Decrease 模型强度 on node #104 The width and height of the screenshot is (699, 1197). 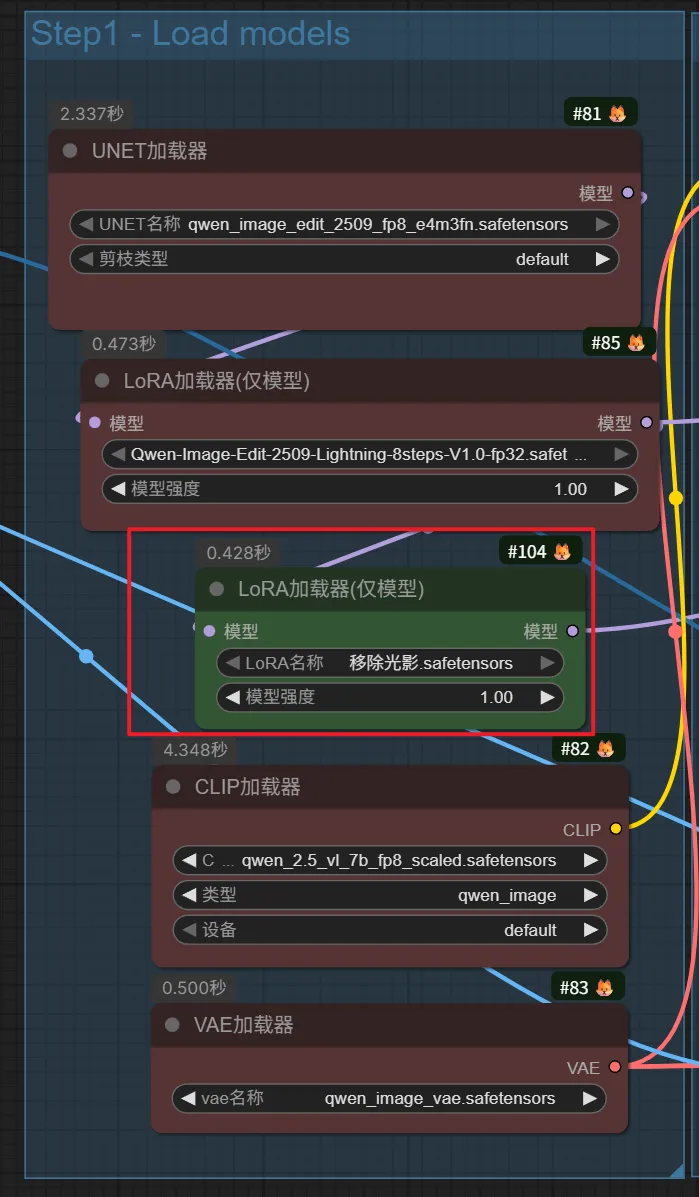(x=231, y=697)
